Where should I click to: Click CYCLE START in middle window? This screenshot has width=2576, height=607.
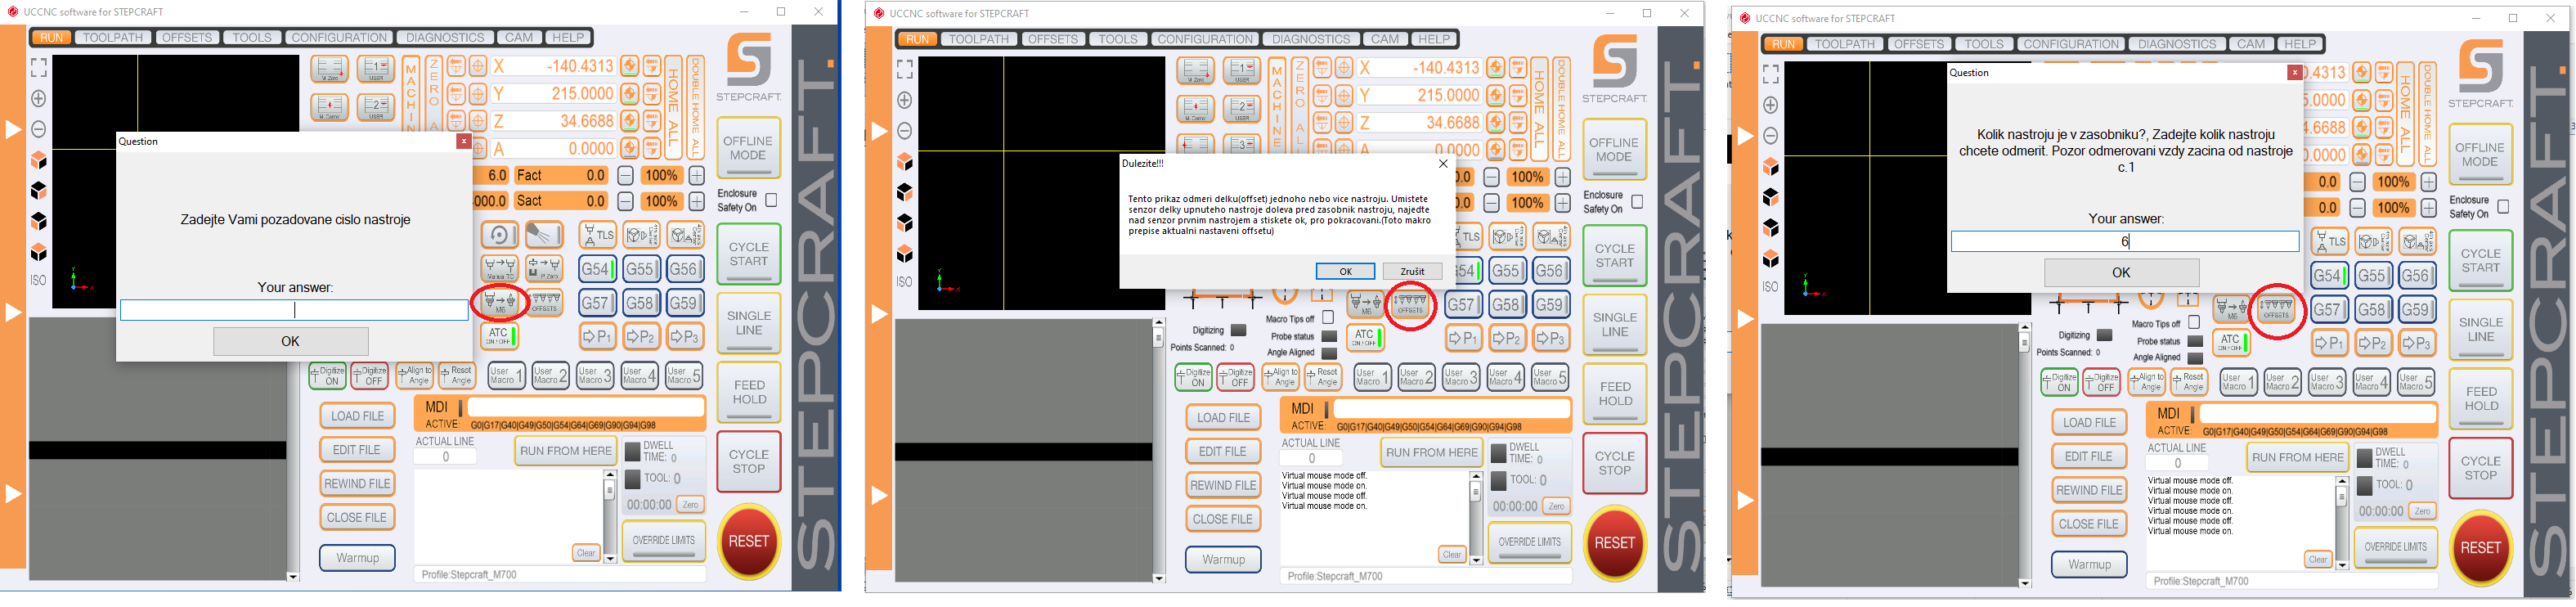[1615, 256]
